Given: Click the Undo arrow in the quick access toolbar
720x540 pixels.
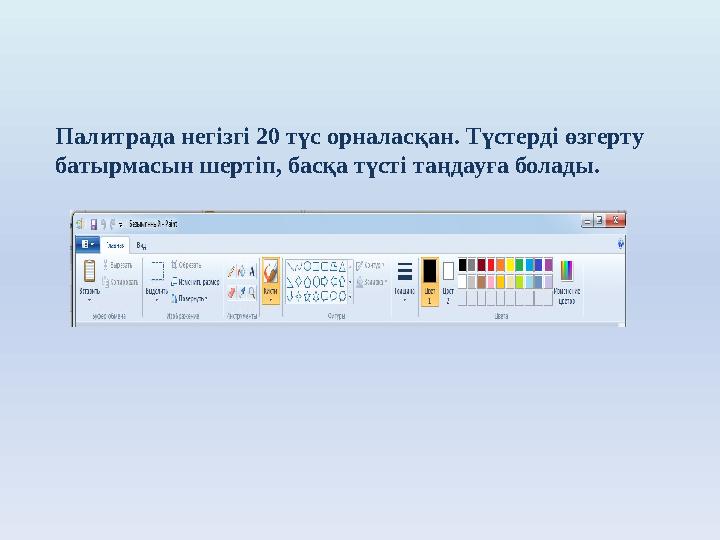Looking at the screenshot, I should point(104,224).
